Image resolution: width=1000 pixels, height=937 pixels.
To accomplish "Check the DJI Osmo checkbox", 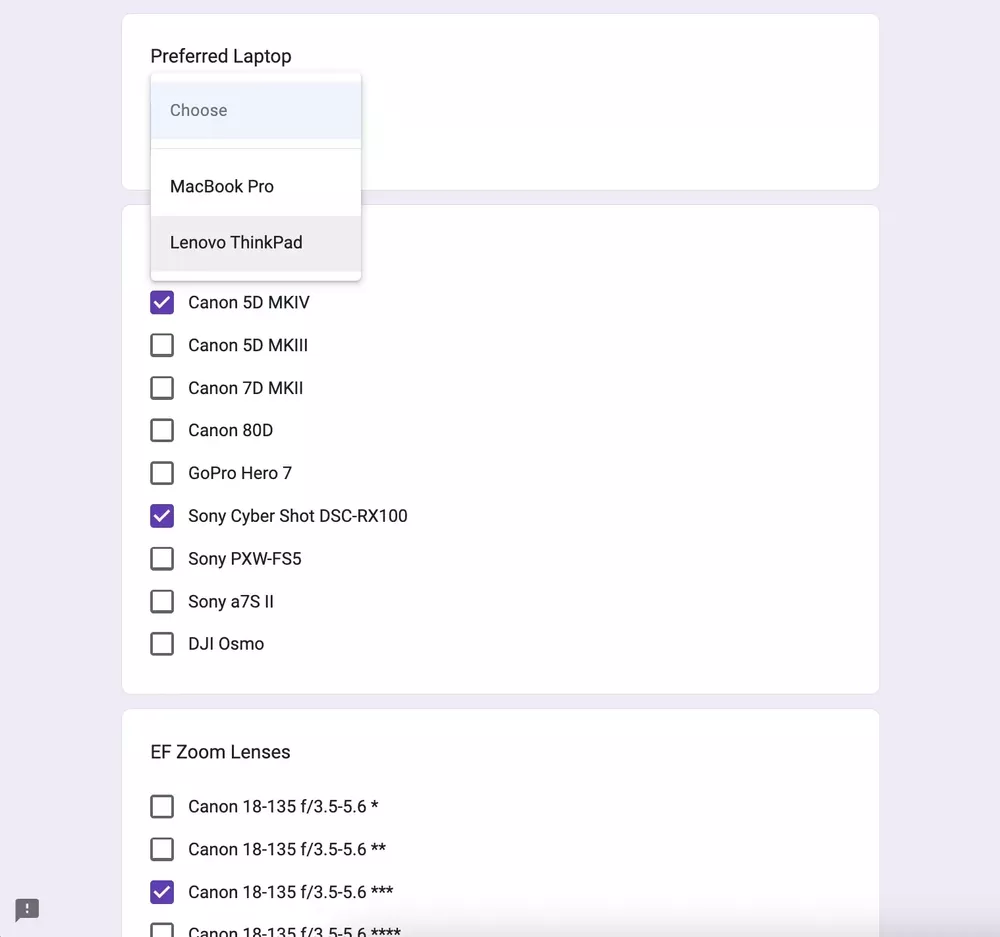I will pyautogui.click(x=162, y=644).
